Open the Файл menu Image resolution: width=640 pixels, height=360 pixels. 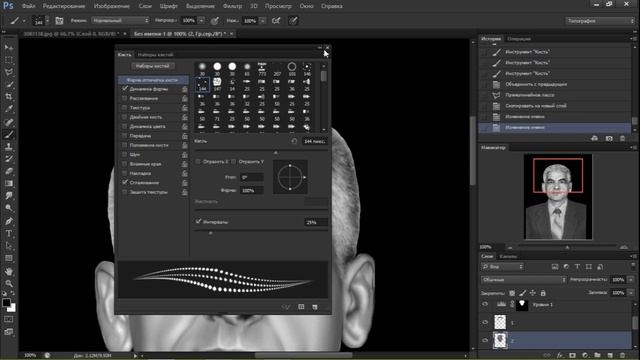(x=28, y=6)
